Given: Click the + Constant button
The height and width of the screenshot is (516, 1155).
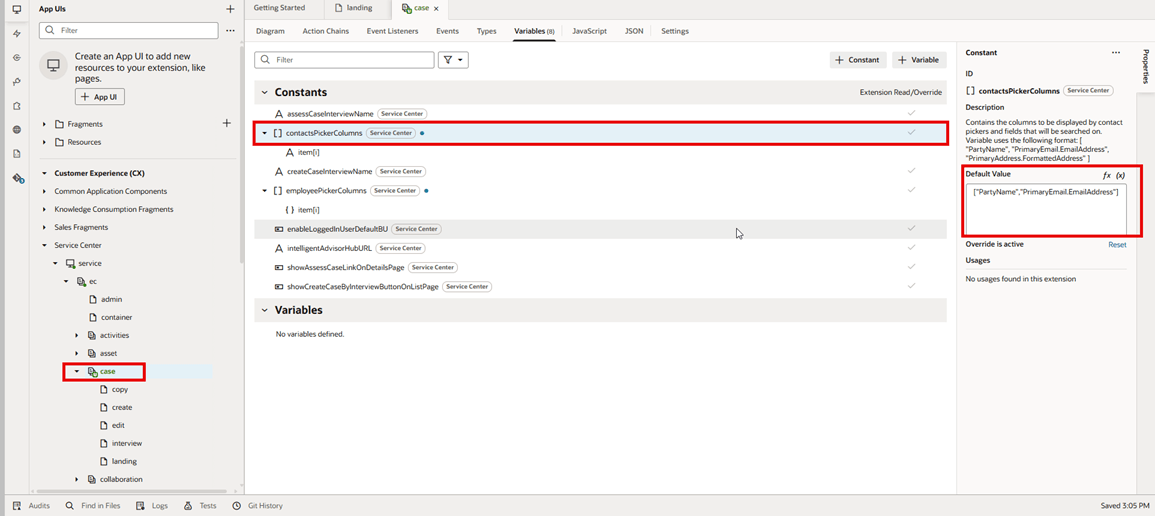Looking at the screenshot, I should pos(858,60).
